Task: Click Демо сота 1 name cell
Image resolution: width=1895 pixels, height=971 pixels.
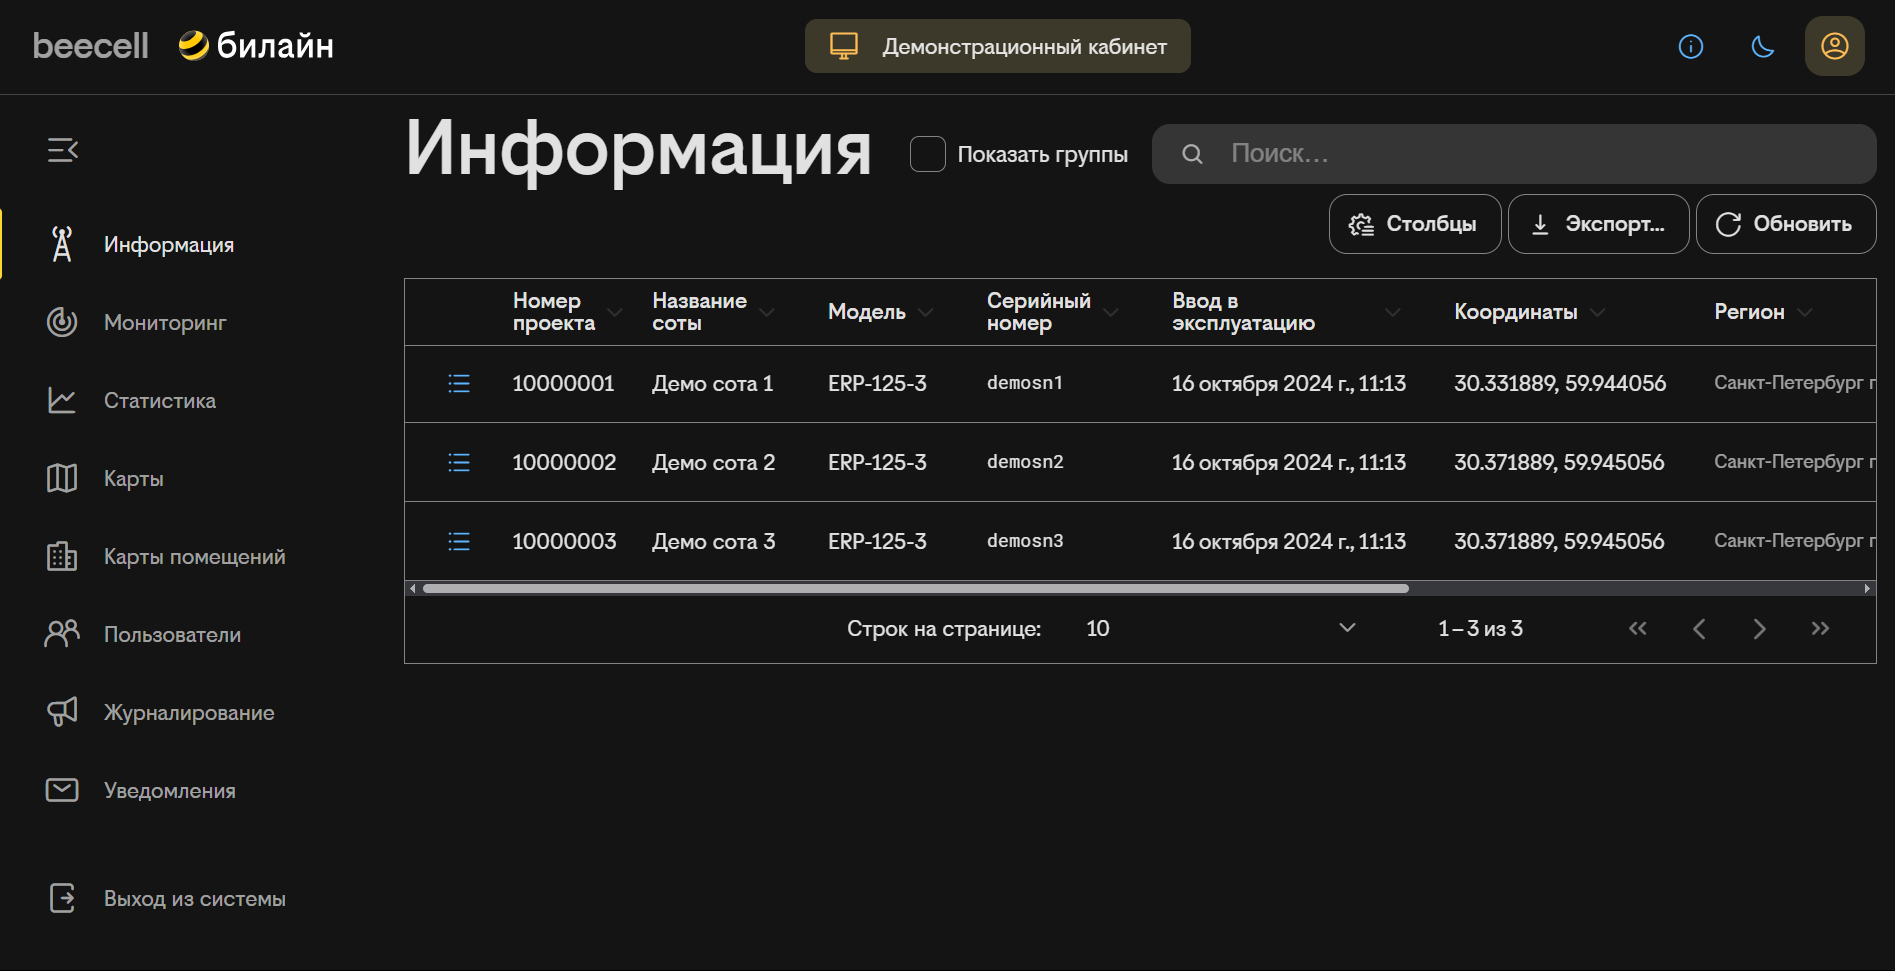Action: [713, 383]
